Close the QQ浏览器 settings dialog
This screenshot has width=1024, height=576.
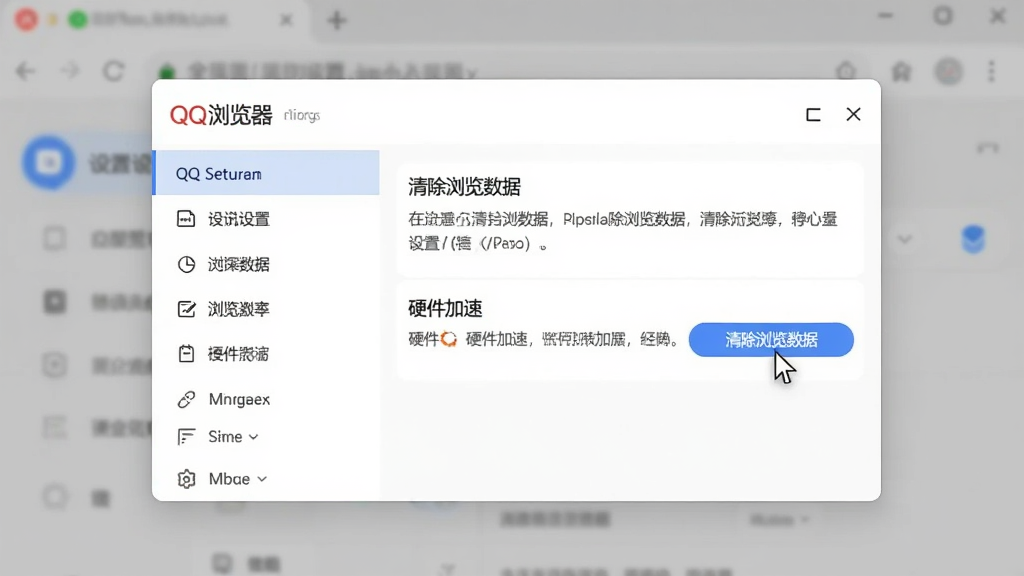[x=853, y=114]
